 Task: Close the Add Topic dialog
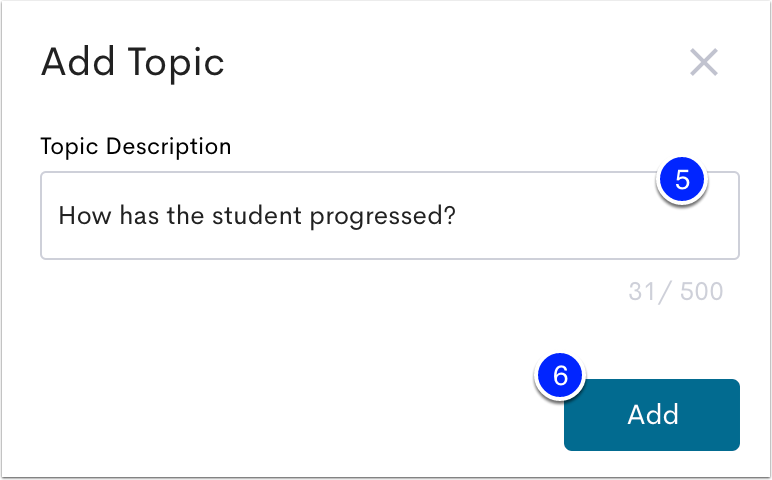[704, 62]
